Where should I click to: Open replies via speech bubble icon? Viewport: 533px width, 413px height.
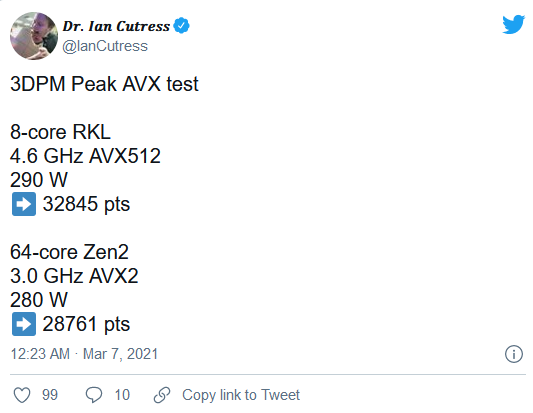click(93, 395)
